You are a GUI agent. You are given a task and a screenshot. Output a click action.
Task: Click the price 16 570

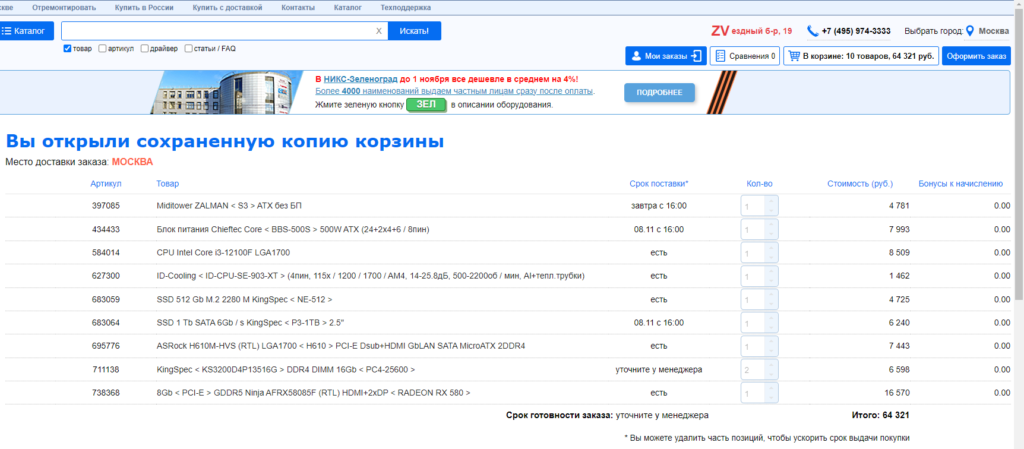point(897,393)
